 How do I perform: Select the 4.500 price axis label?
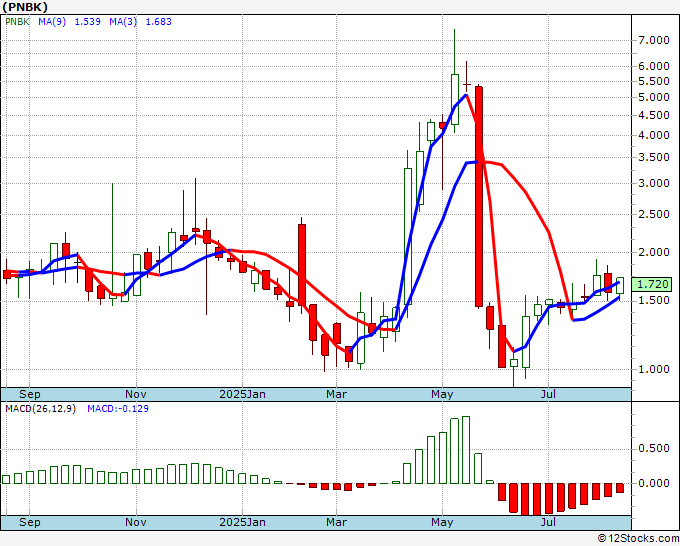point(654,115)
